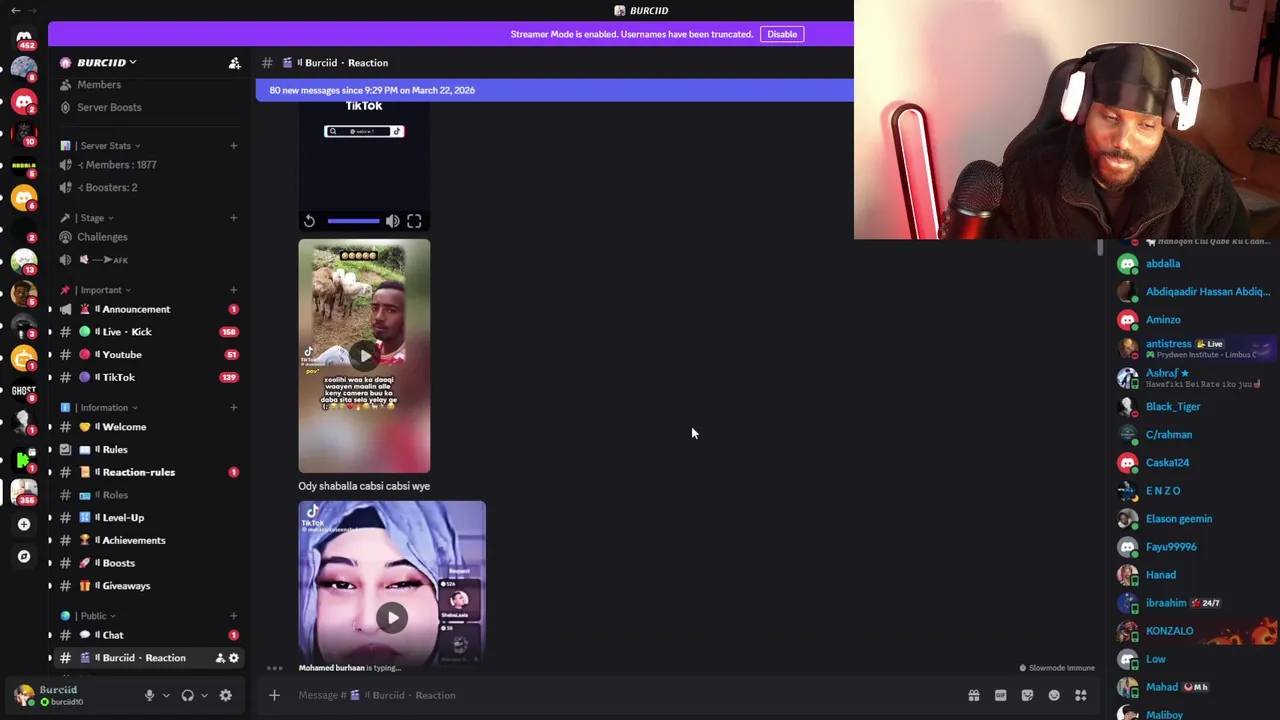Open the Live · Kick channel
1280x720 pixels.
coord(148,332)
